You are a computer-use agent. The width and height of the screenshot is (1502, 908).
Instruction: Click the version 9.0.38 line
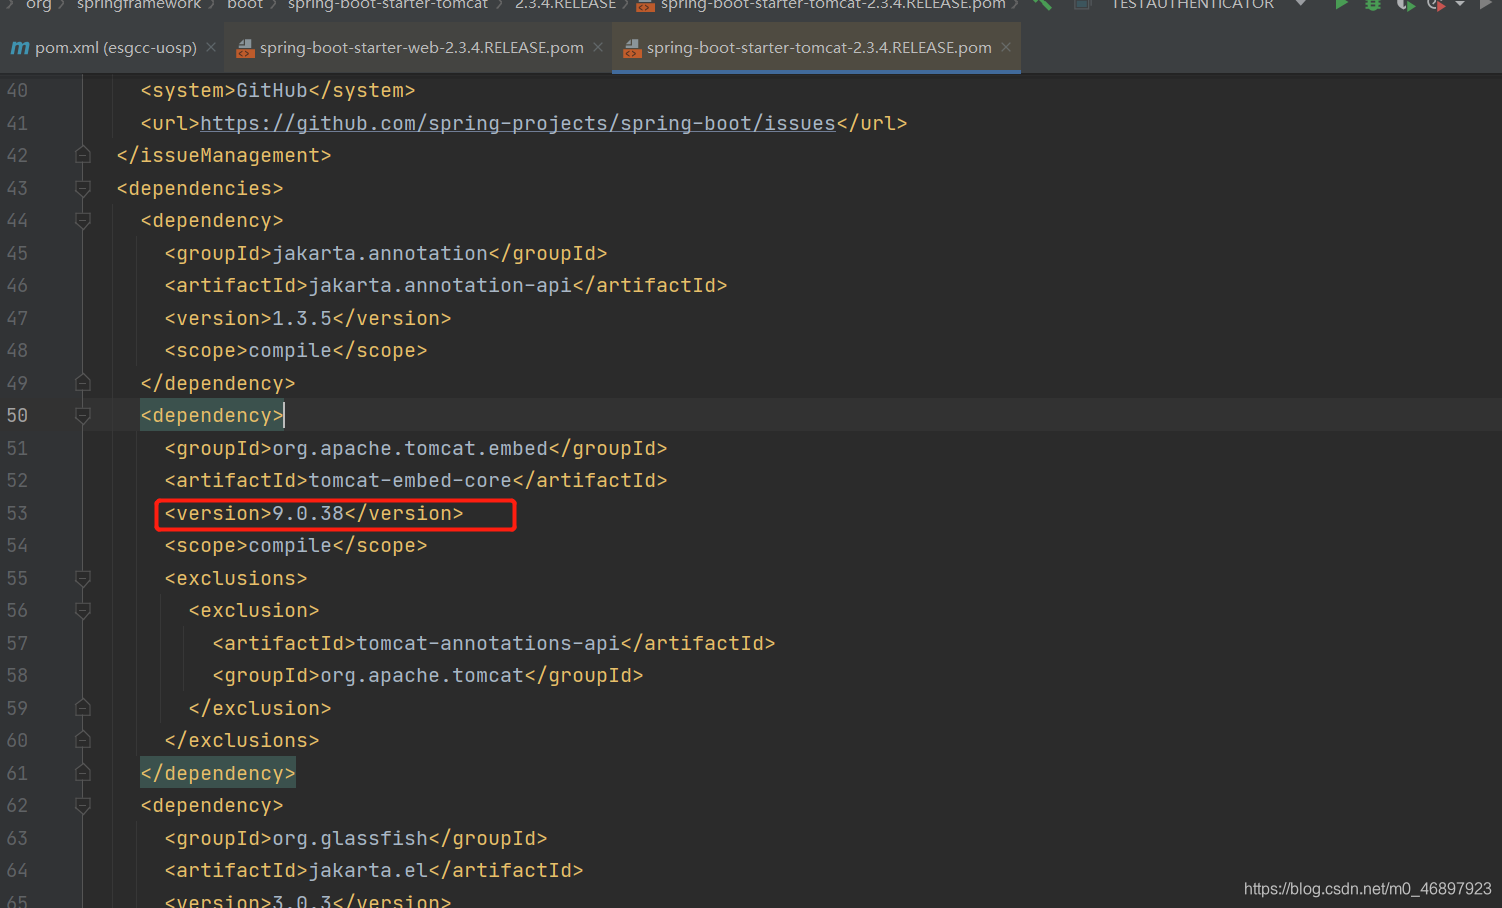[314, 513]
